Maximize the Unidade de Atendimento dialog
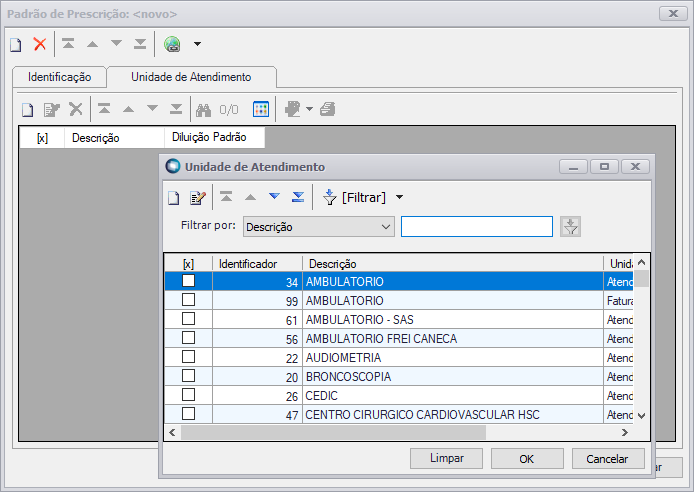The height and width of the screenshot is (492, 694). pyautogui.click(x=604, y=167)
